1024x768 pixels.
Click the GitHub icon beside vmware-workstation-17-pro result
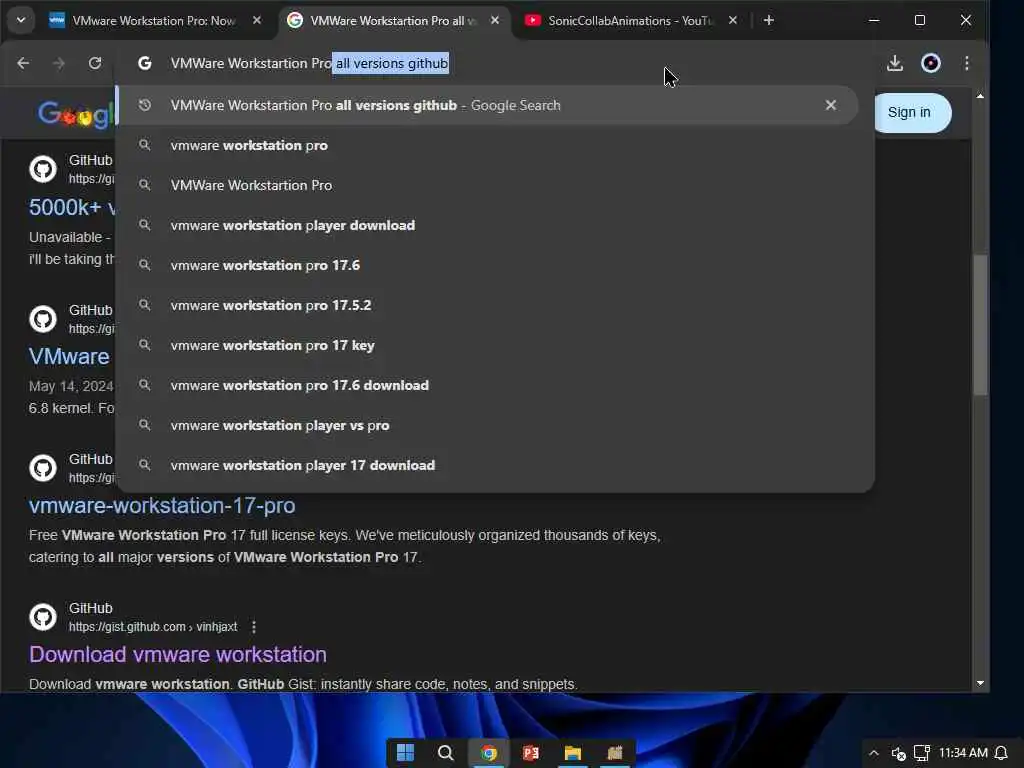tap(43, 468)
